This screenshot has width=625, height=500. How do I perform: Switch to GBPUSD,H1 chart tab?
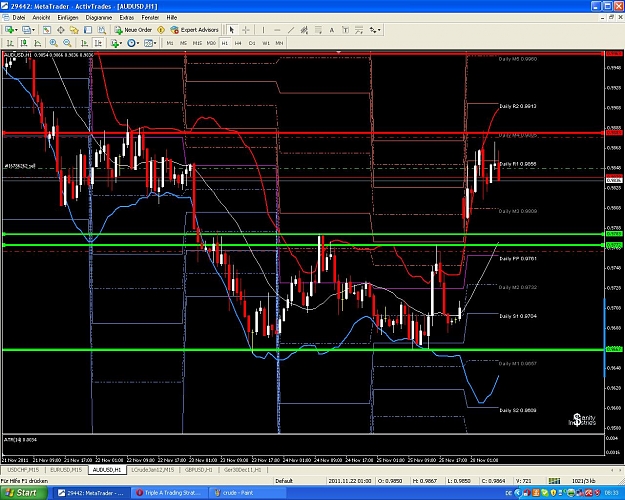click(199, 470)
